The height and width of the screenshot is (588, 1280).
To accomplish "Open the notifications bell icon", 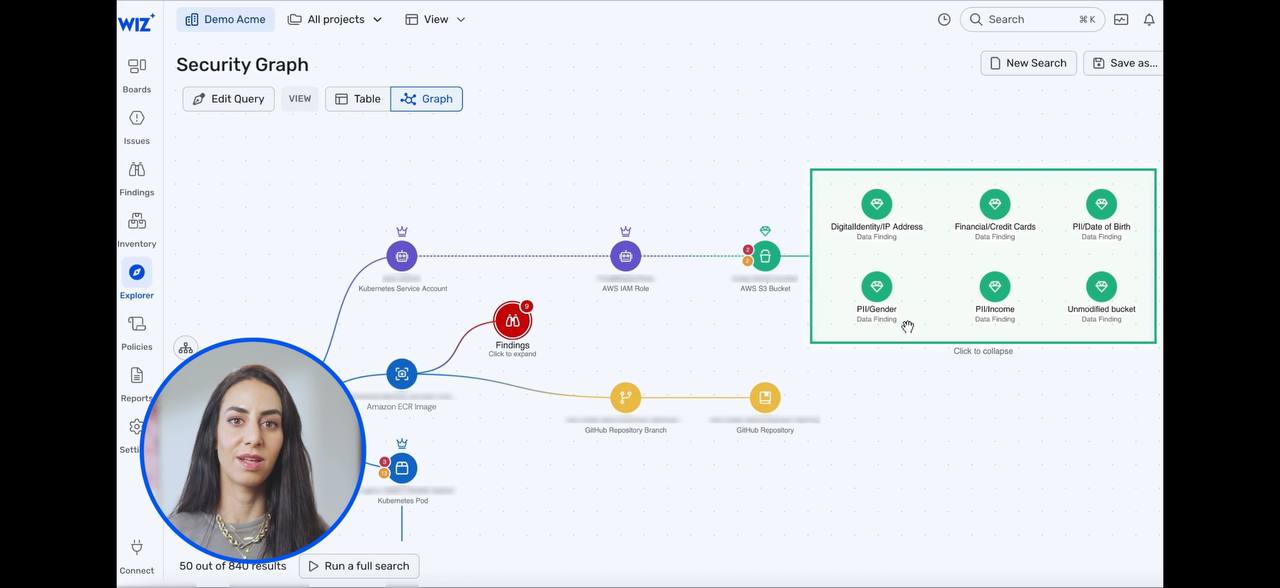I will pyautogui.click(x=1149, y=19).
